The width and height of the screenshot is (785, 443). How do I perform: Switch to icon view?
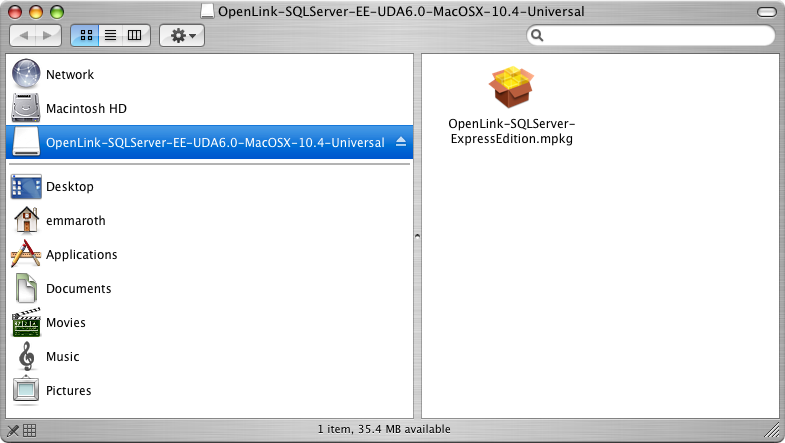tap(86, 35)
